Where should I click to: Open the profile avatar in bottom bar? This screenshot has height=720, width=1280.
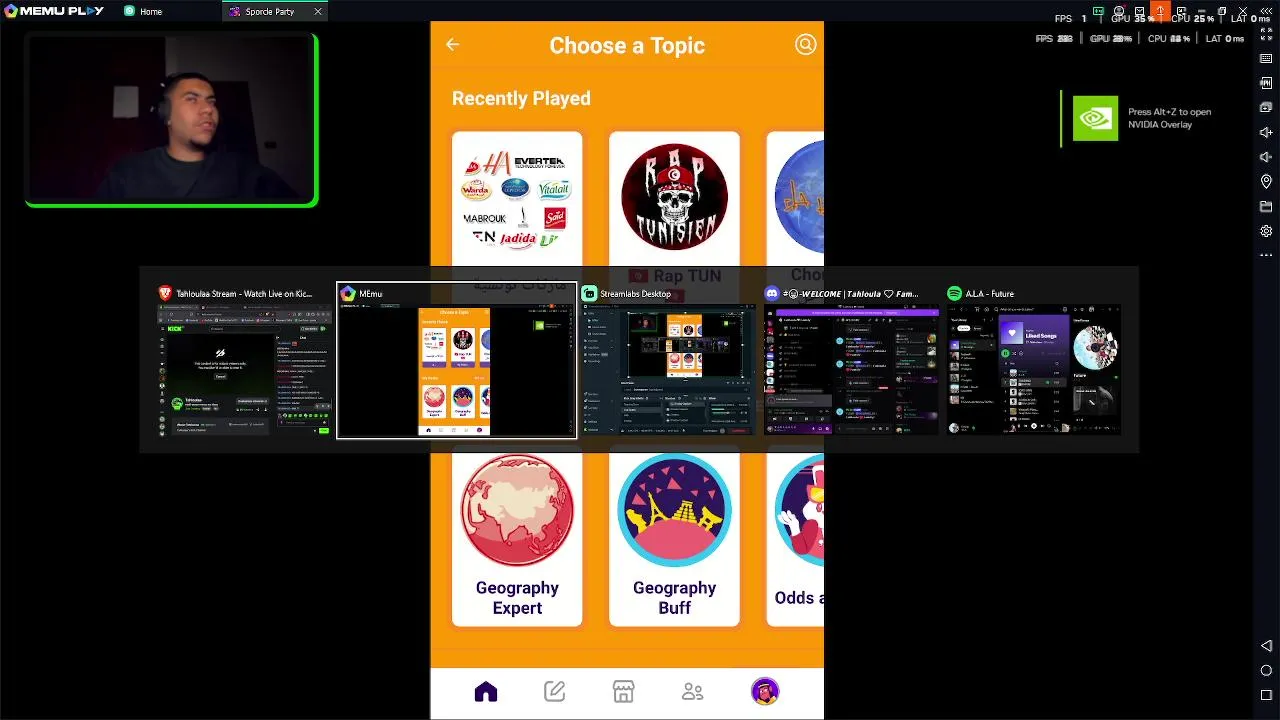click(x=765, y=691)
